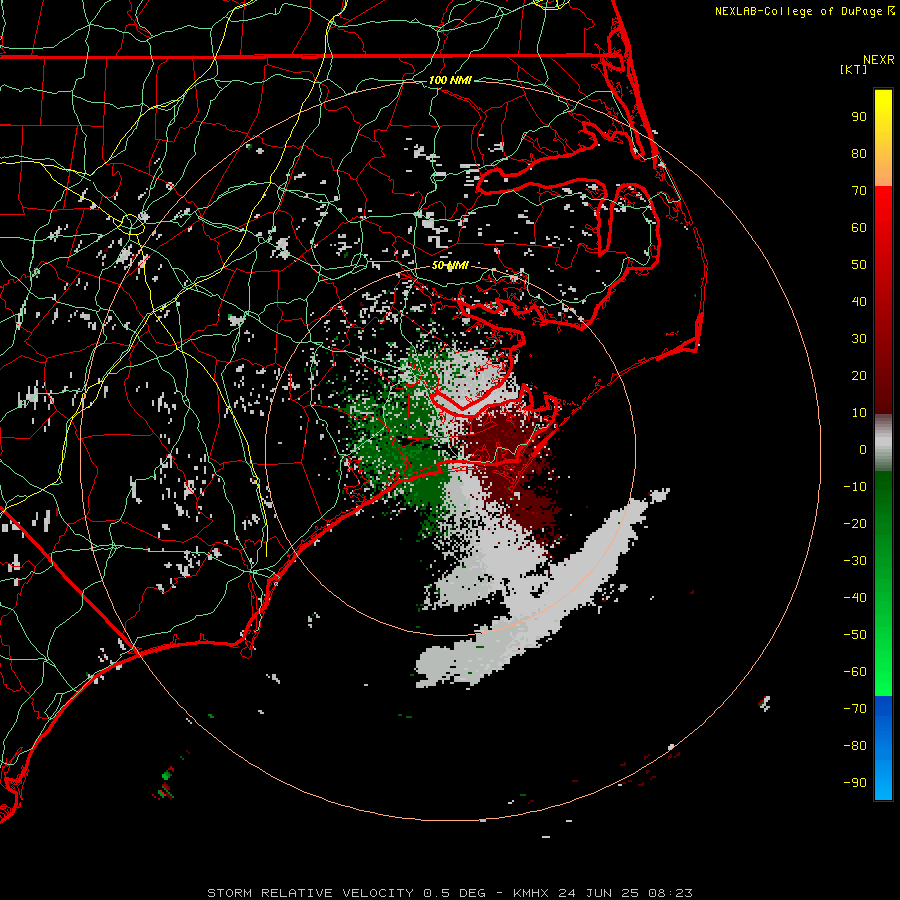Select the -70 knot scale label
900x900 pixels.
click(855, 709)
